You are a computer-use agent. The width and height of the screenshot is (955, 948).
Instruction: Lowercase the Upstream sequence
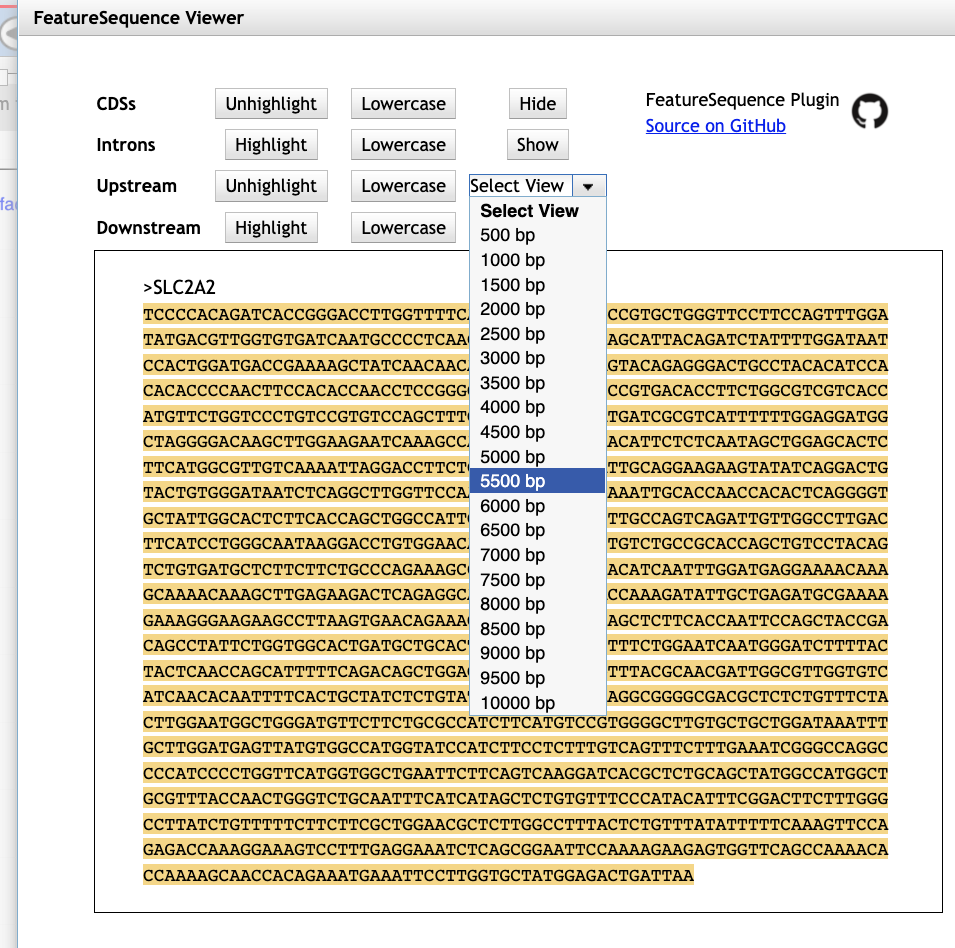pos(403,186)
